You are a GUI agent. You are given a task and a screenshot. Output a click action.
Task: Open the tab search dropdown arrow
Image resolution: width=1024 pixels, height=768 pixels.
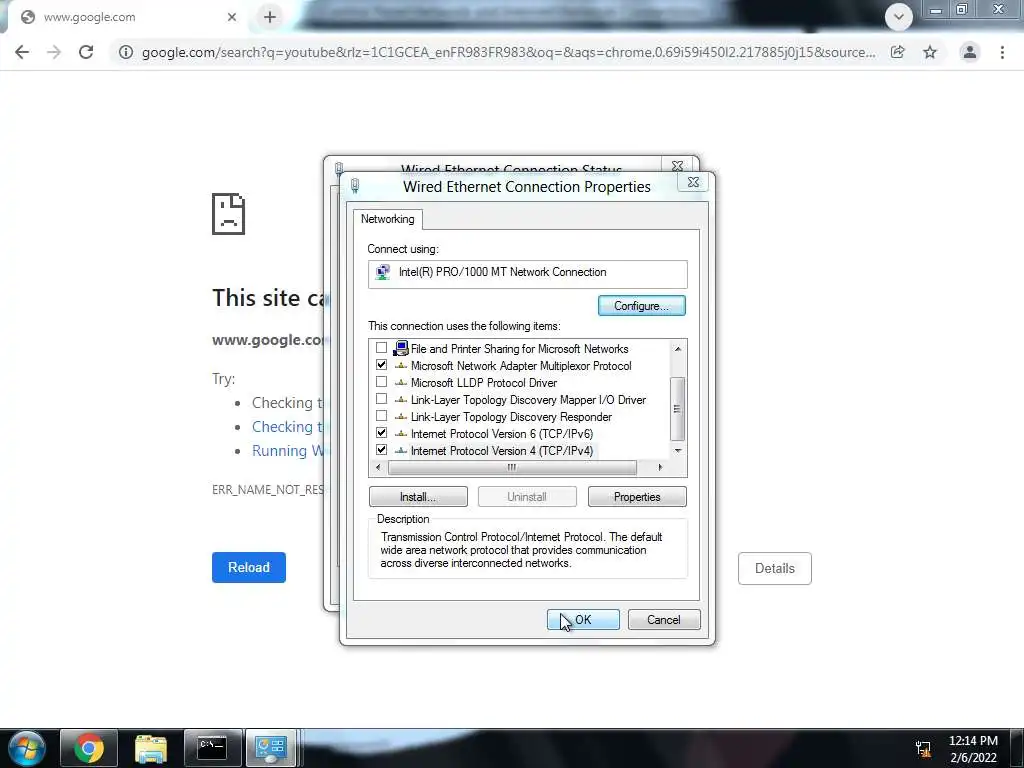pyautogui.click(x=899, y=17)
